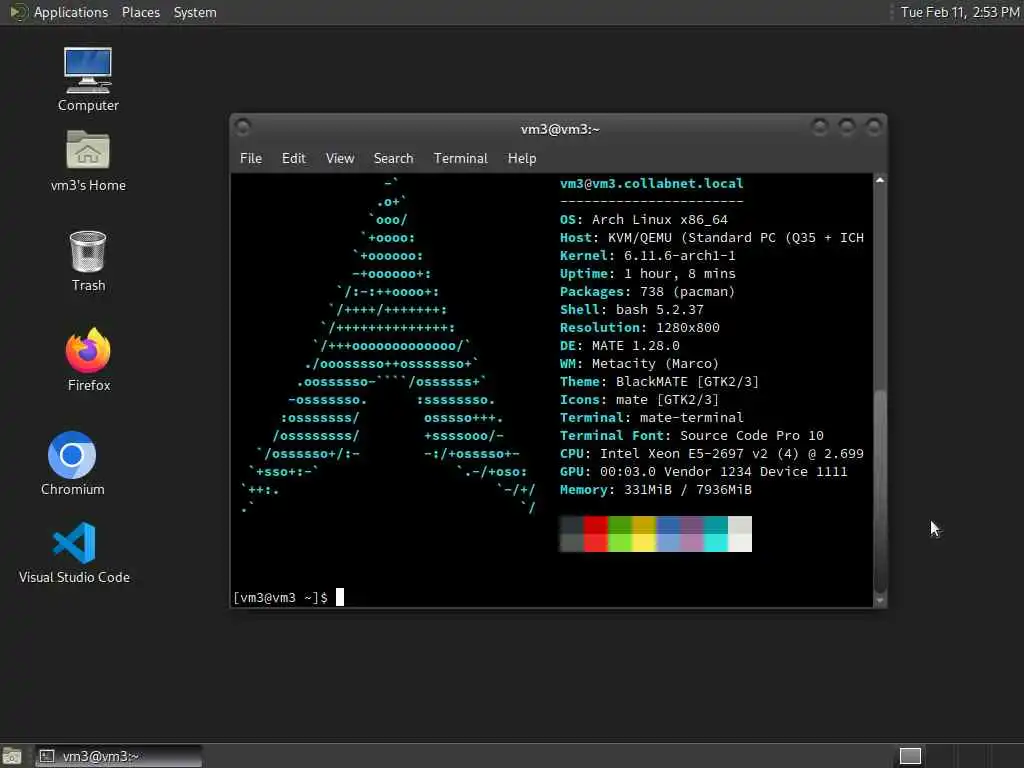Open the terminal Help menu
The image size is (1024, 768).
tap(522, 158)
